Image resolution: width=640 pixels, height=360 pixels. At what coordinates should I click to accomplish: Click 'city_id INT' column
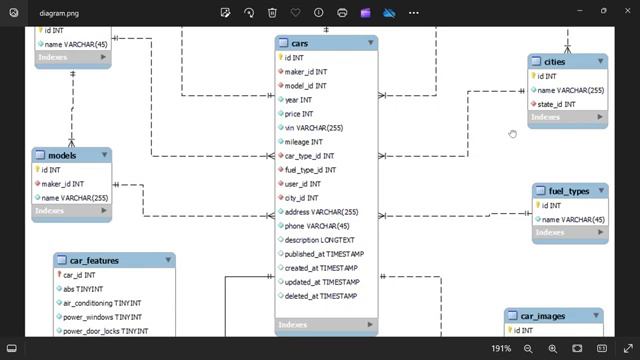coord(301,198)
